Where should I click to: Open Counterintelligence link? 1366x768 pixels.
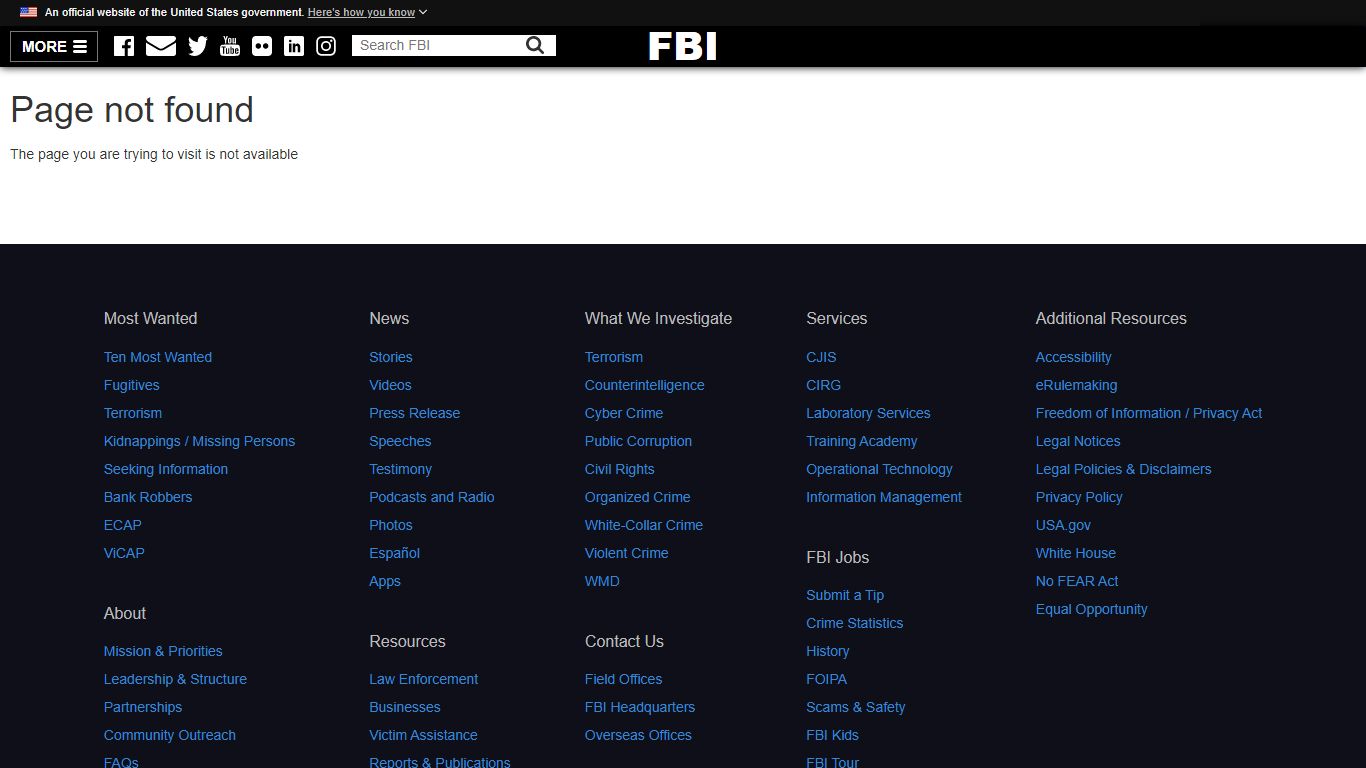[645, 385]
